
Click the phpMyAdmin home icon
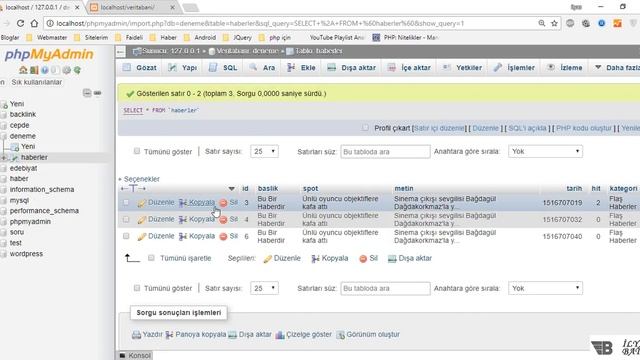coord(23,70)
